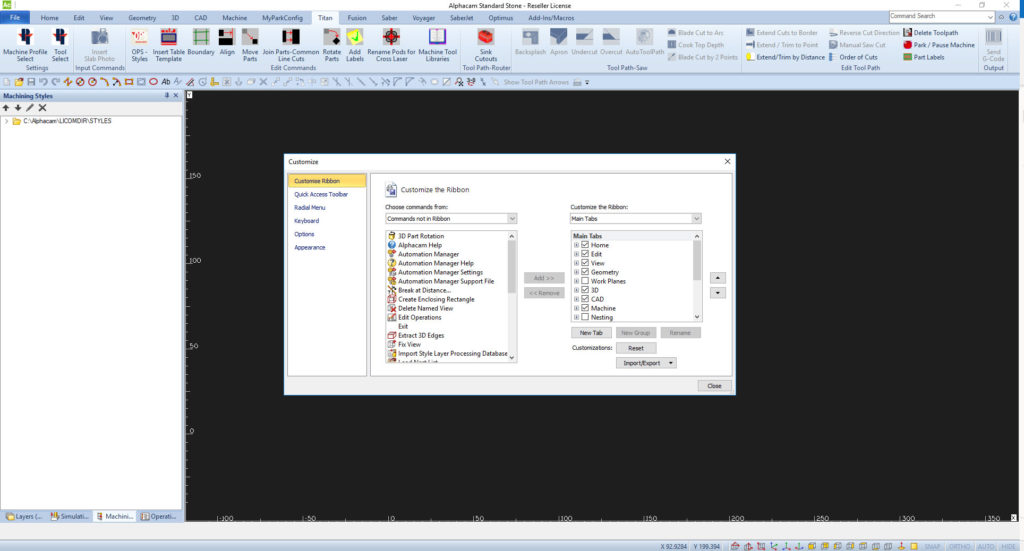Viewport: 1024px width, 551px height.
Task: Click Extend/Trim by Distance command
Action: pyautogui.click(x=786, y=57)
